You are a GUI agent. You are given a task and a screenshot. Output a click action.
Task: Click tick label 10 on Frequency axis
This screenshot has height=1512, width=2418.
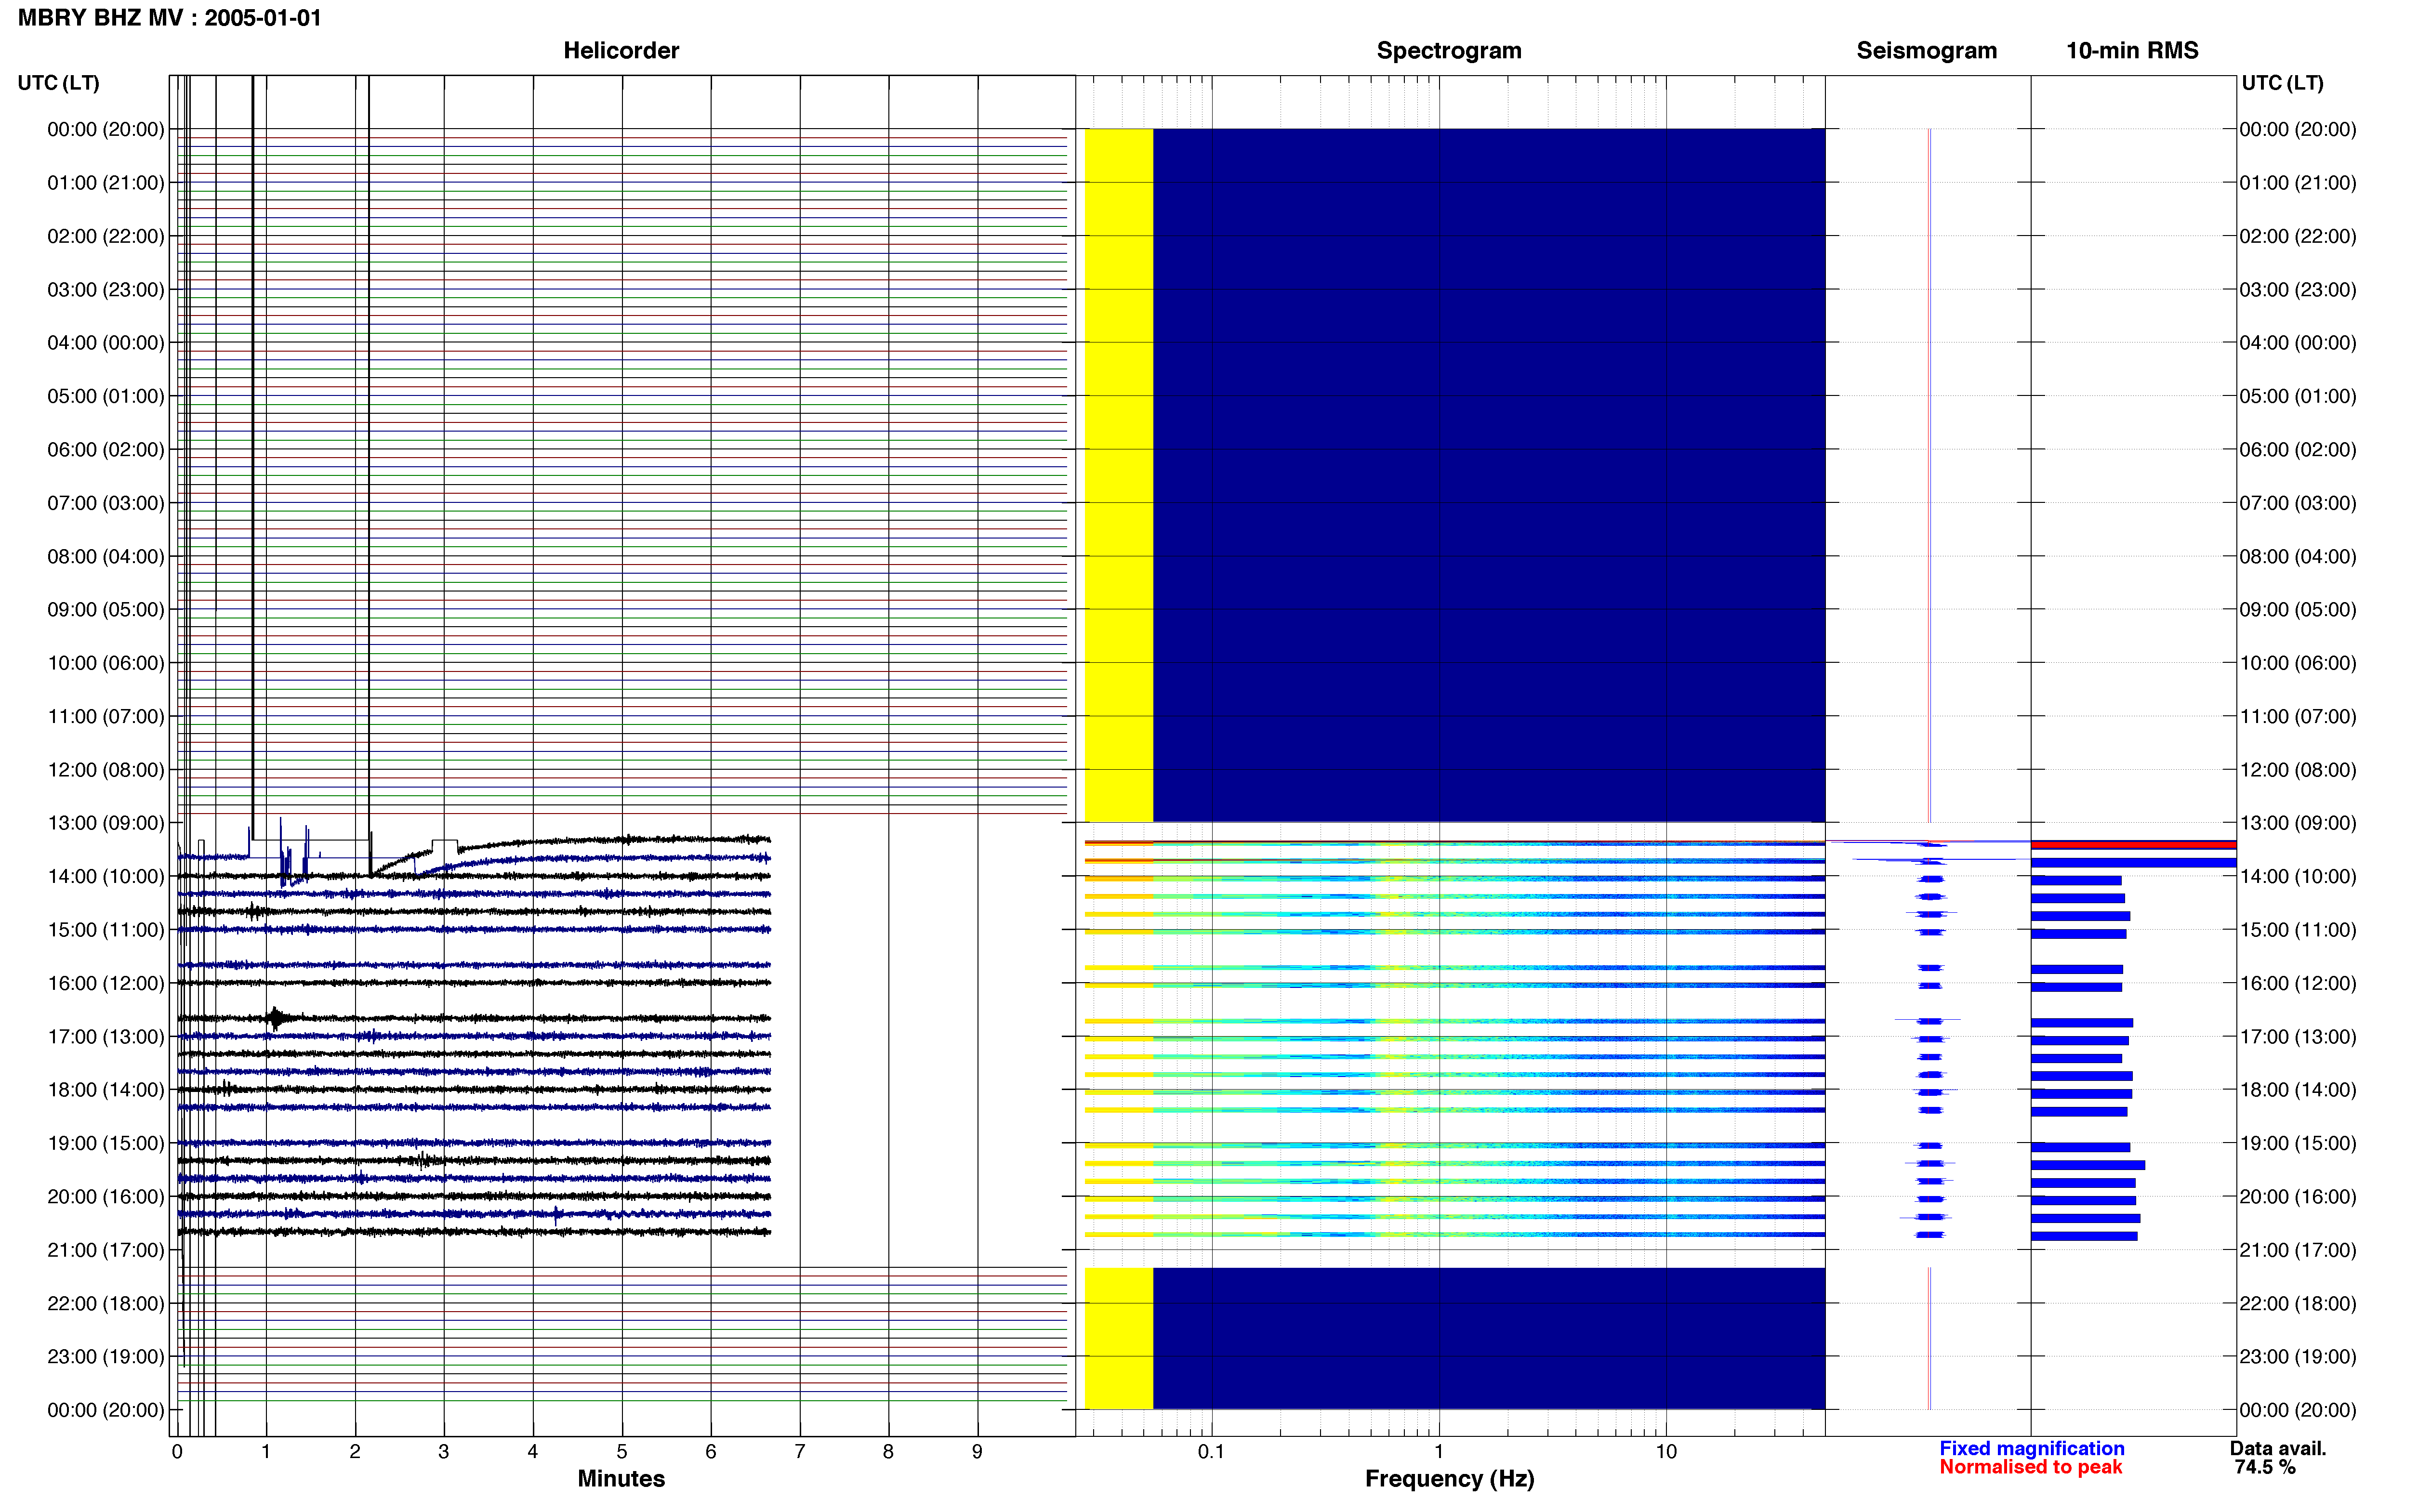click(1666, 1452)
